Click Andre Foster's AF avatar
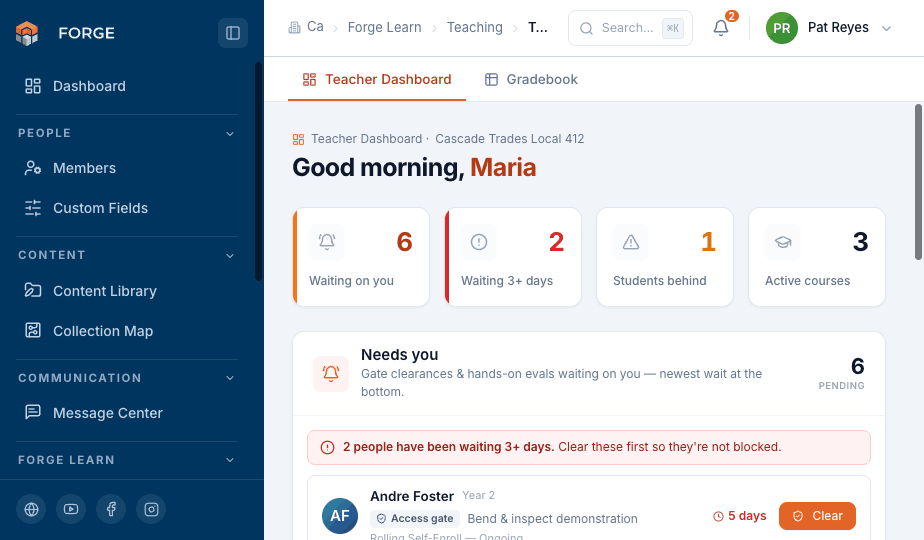 pos(339,516)
